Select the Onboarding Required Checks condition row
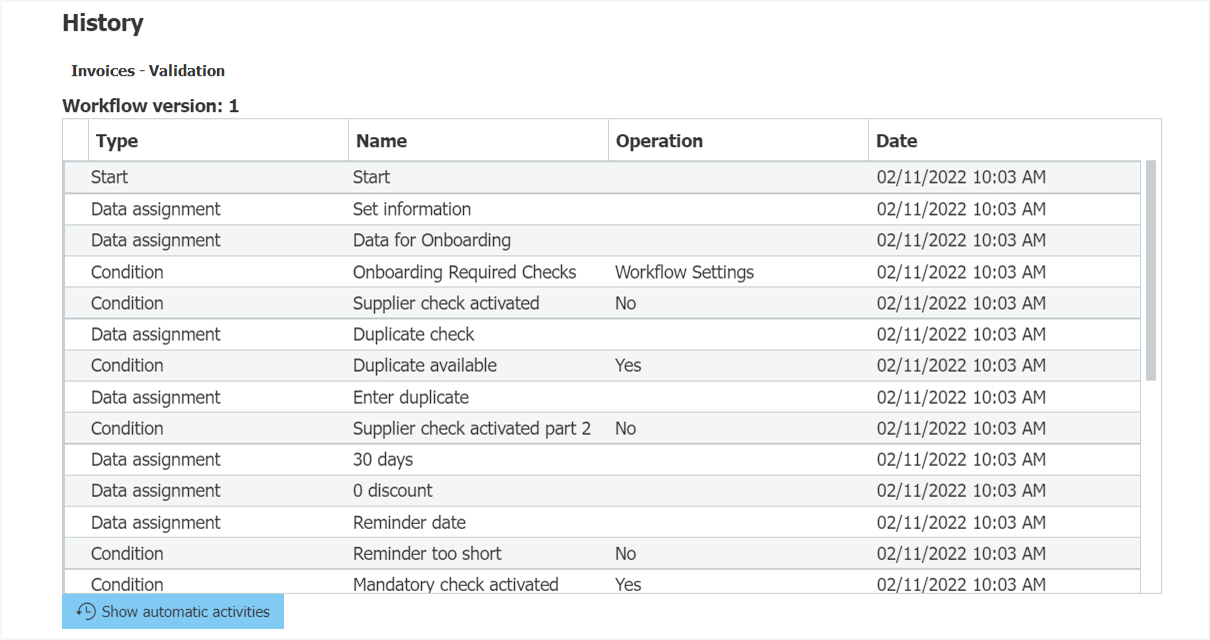 (400, 271)
